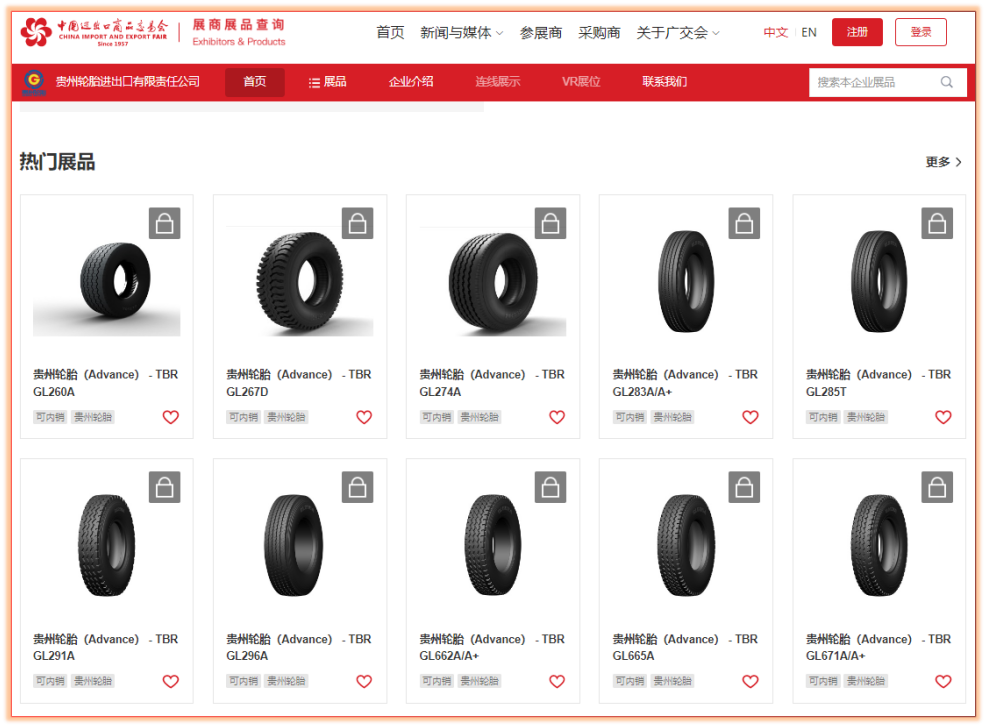Favorite the GL285T tire
Screen dimensions: 986x728
tap(943, 417)
